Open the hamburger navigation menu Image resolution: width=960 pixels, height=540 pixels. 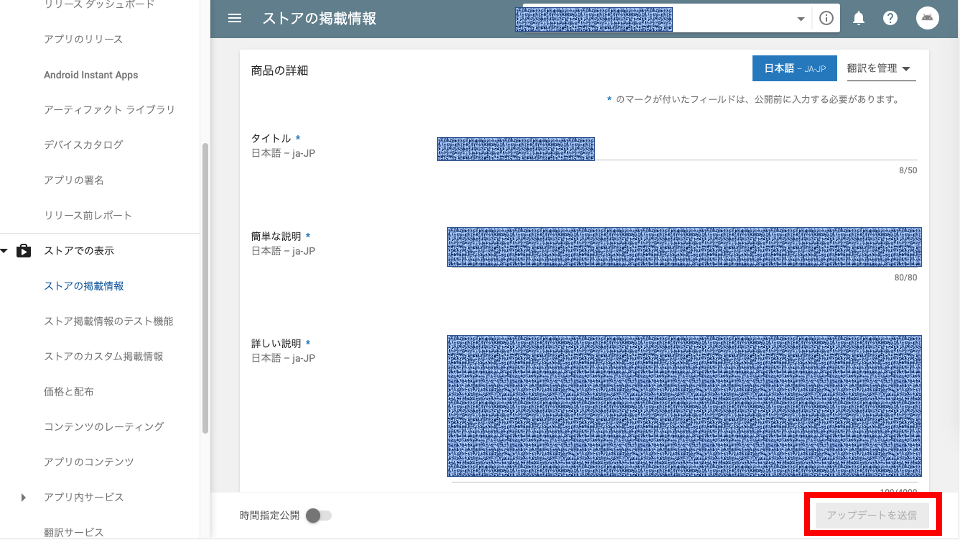tap(234, 18)
